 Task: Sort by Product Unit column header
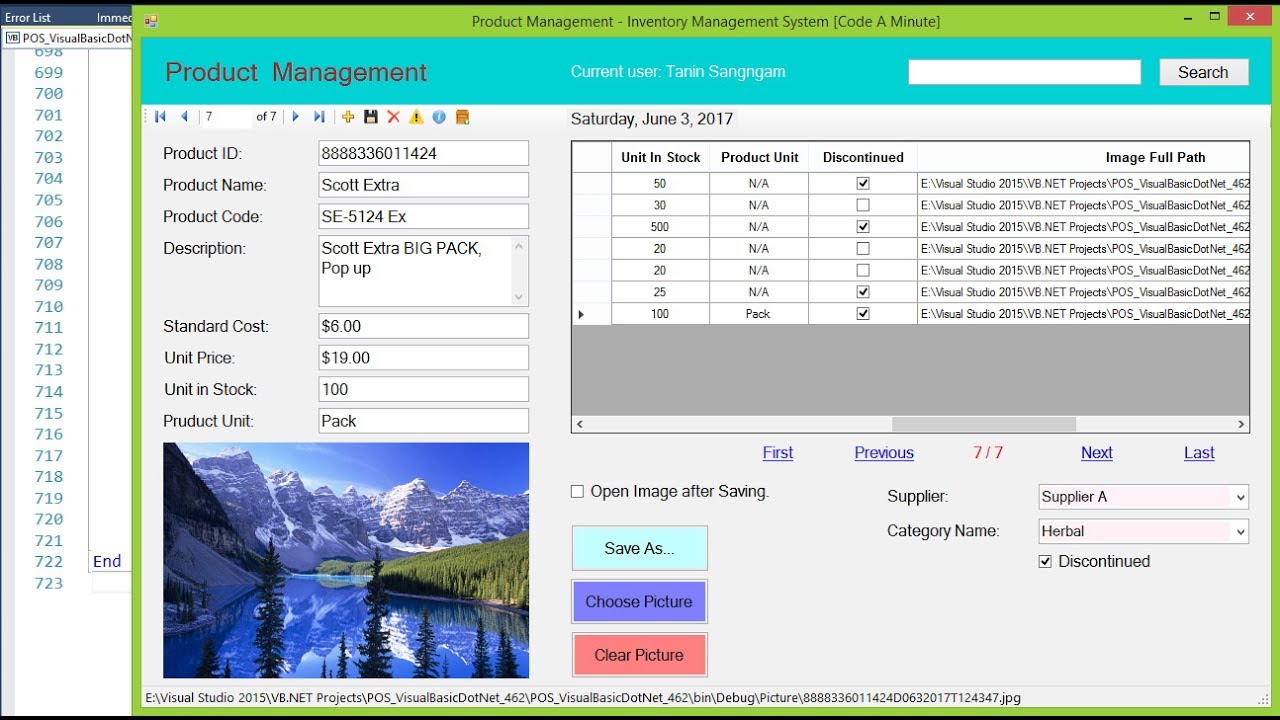pyautogui.click(x=759, y=157)
